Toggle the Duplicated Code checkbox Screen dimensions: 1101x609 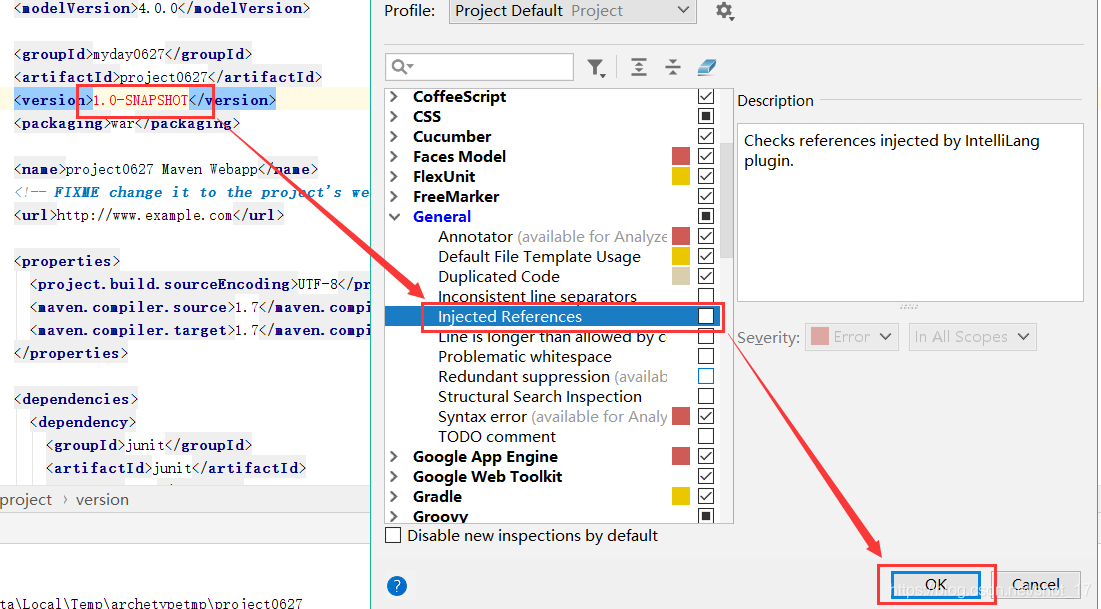[706, 276]
